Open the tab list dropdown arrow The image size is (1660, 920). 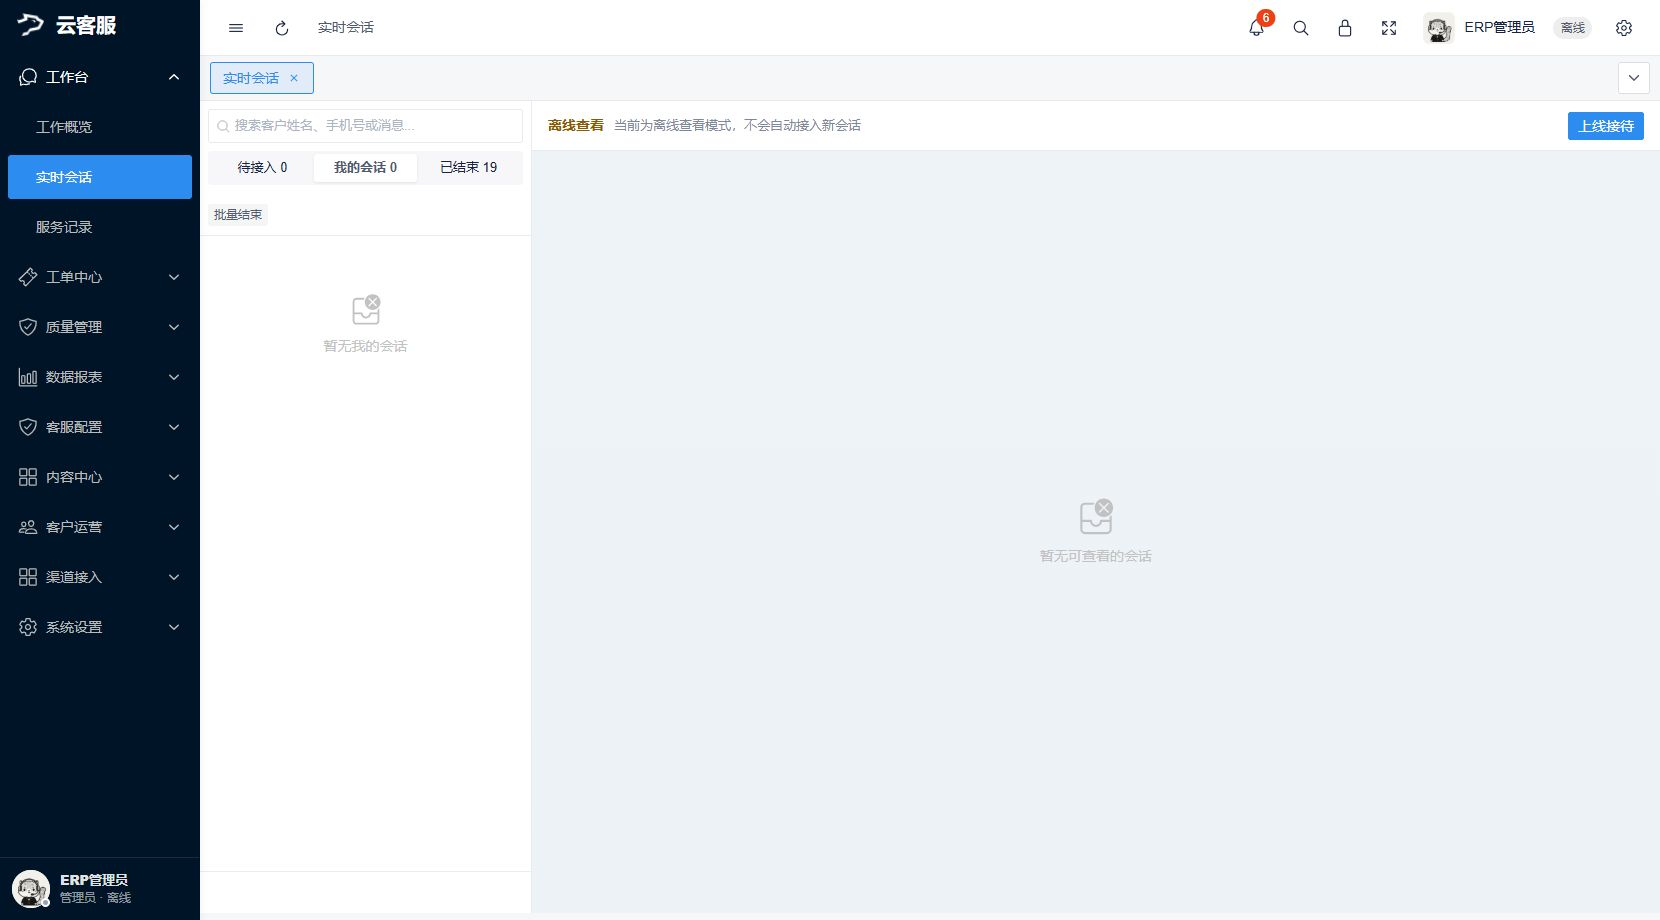(1634, 78)
